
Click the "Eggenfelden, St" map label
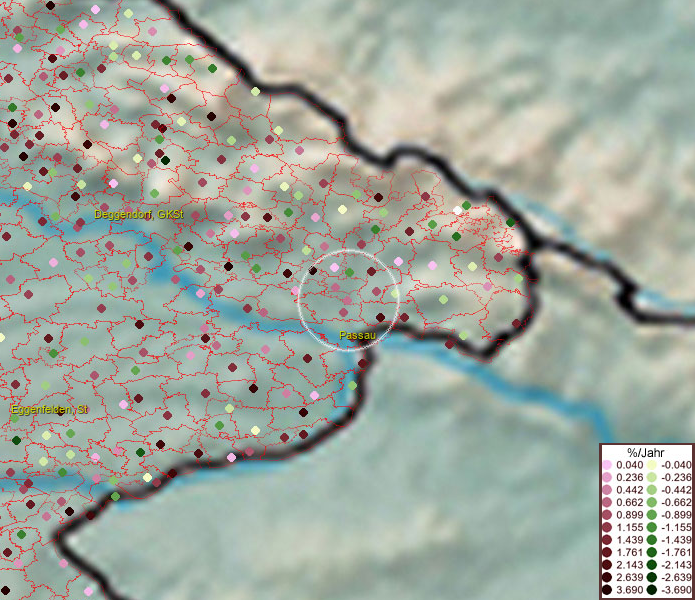[49, 409]
